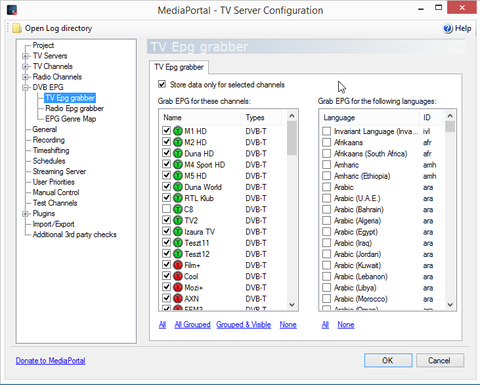This screenshot has height=385, width=480.
Task: Check the Invariant Language checkbox
Action: 327,131
